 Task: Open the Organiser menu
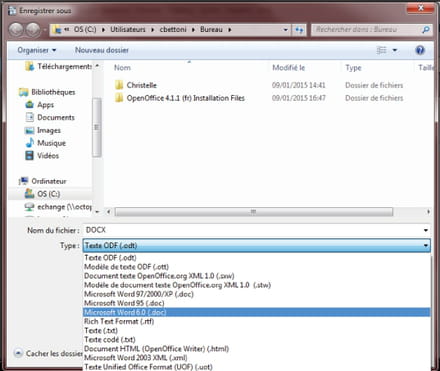point(37,50)
